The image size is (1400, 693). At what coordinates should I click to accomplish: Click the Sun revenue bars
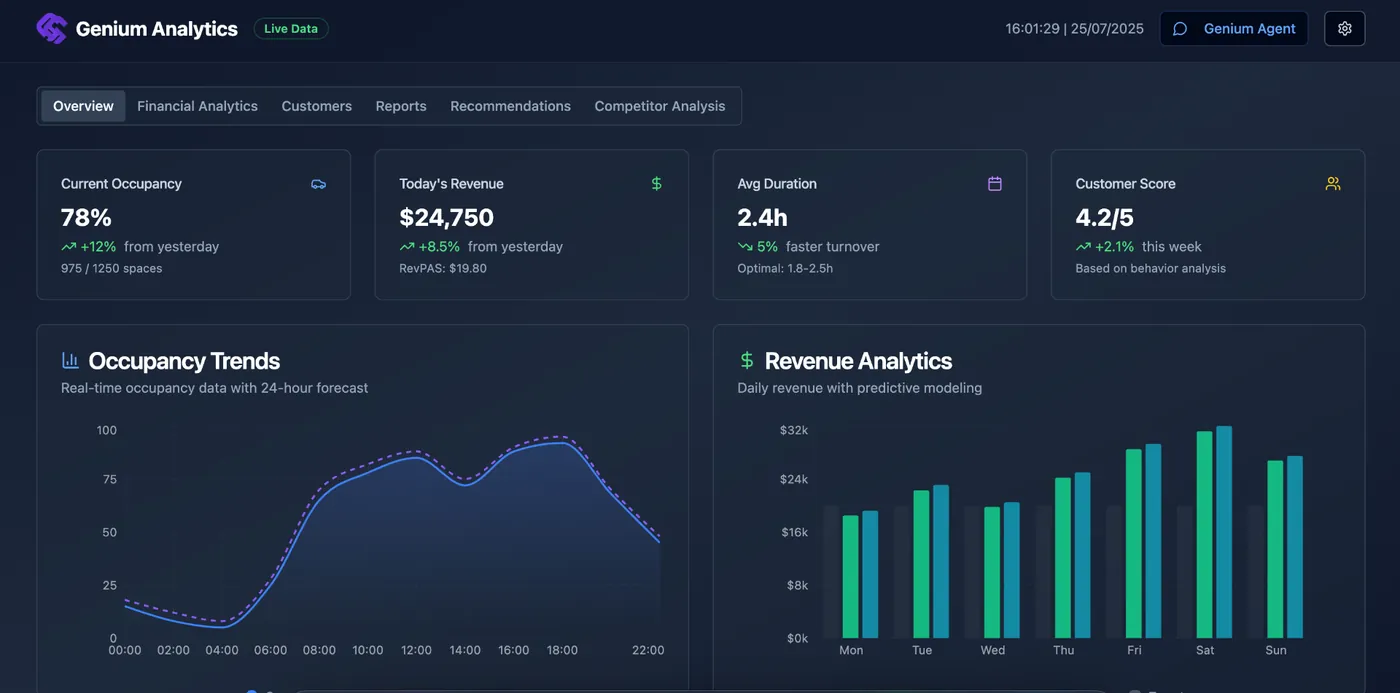(x=1285, y=547)
